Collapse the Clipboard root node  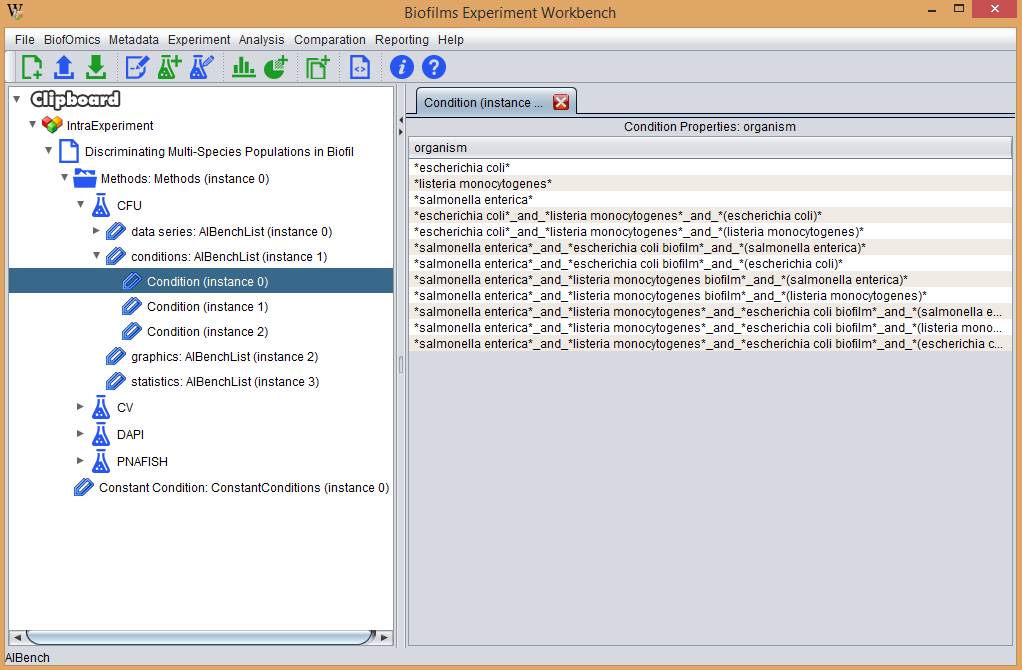(x=17, y=99)
